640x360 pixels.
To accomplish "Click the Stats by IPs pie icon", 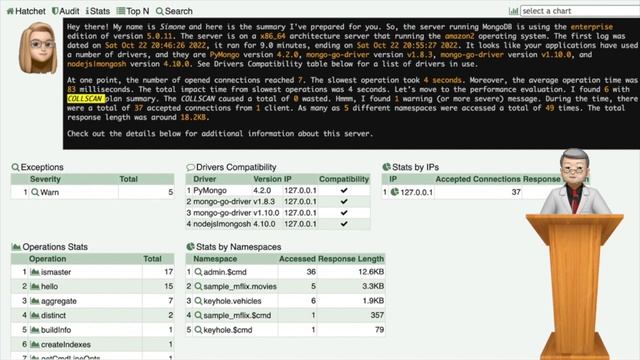I will click(x=387, y=167).
